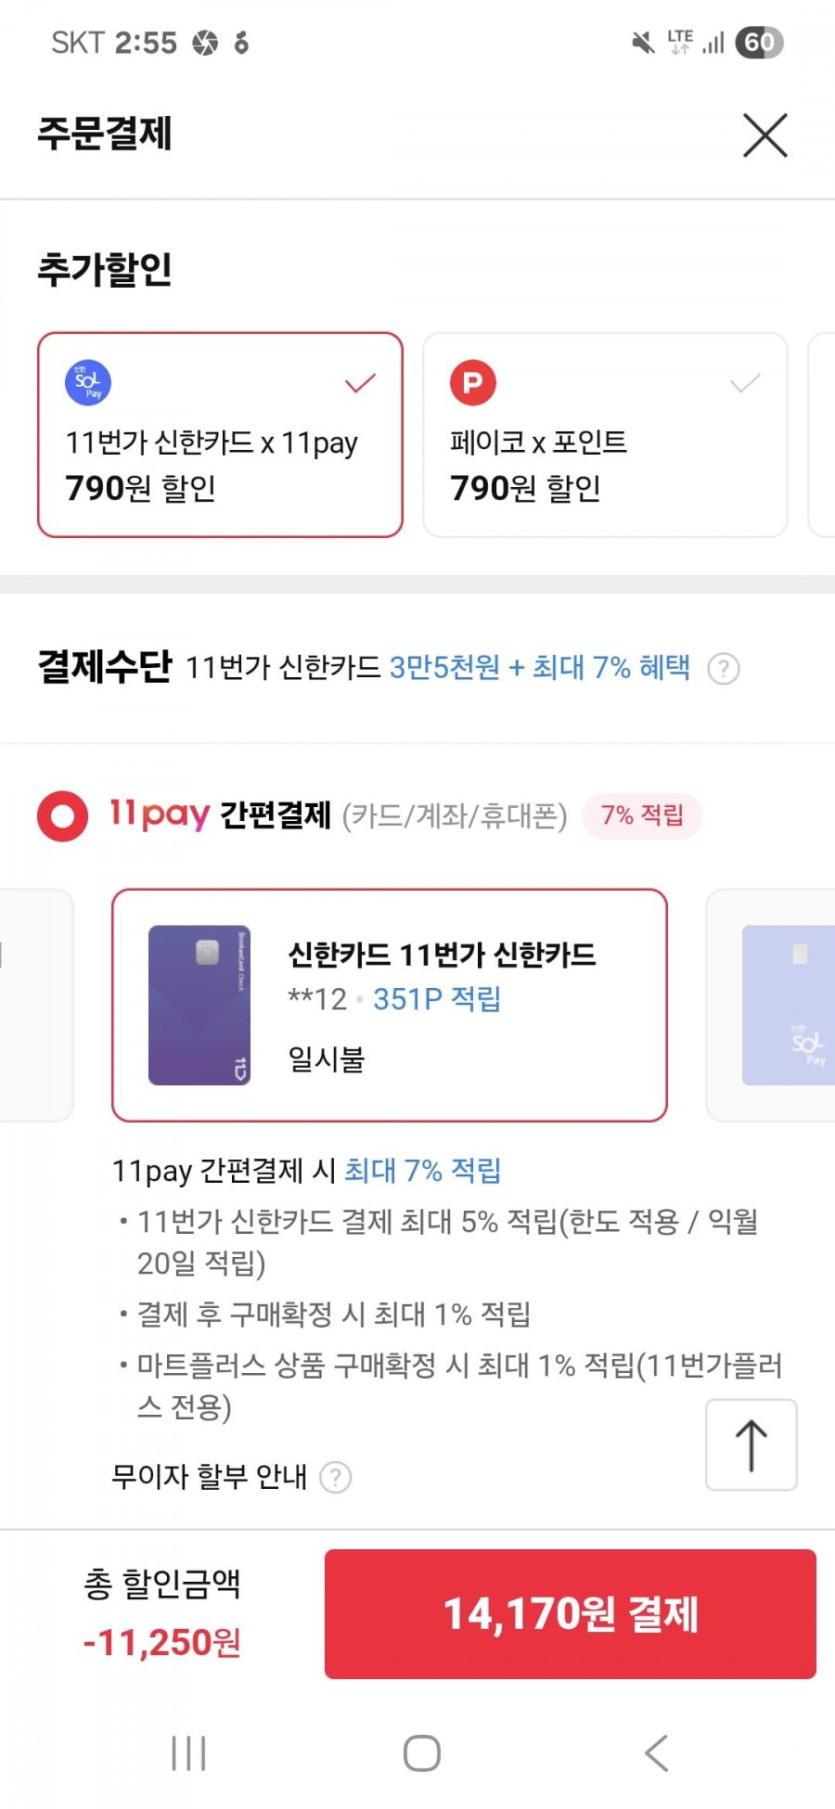Image resolution: width=835 pixels, height=1809 pixels.
Task: Open help icon next to 결제수단 benefits
Action: [723, 668]
